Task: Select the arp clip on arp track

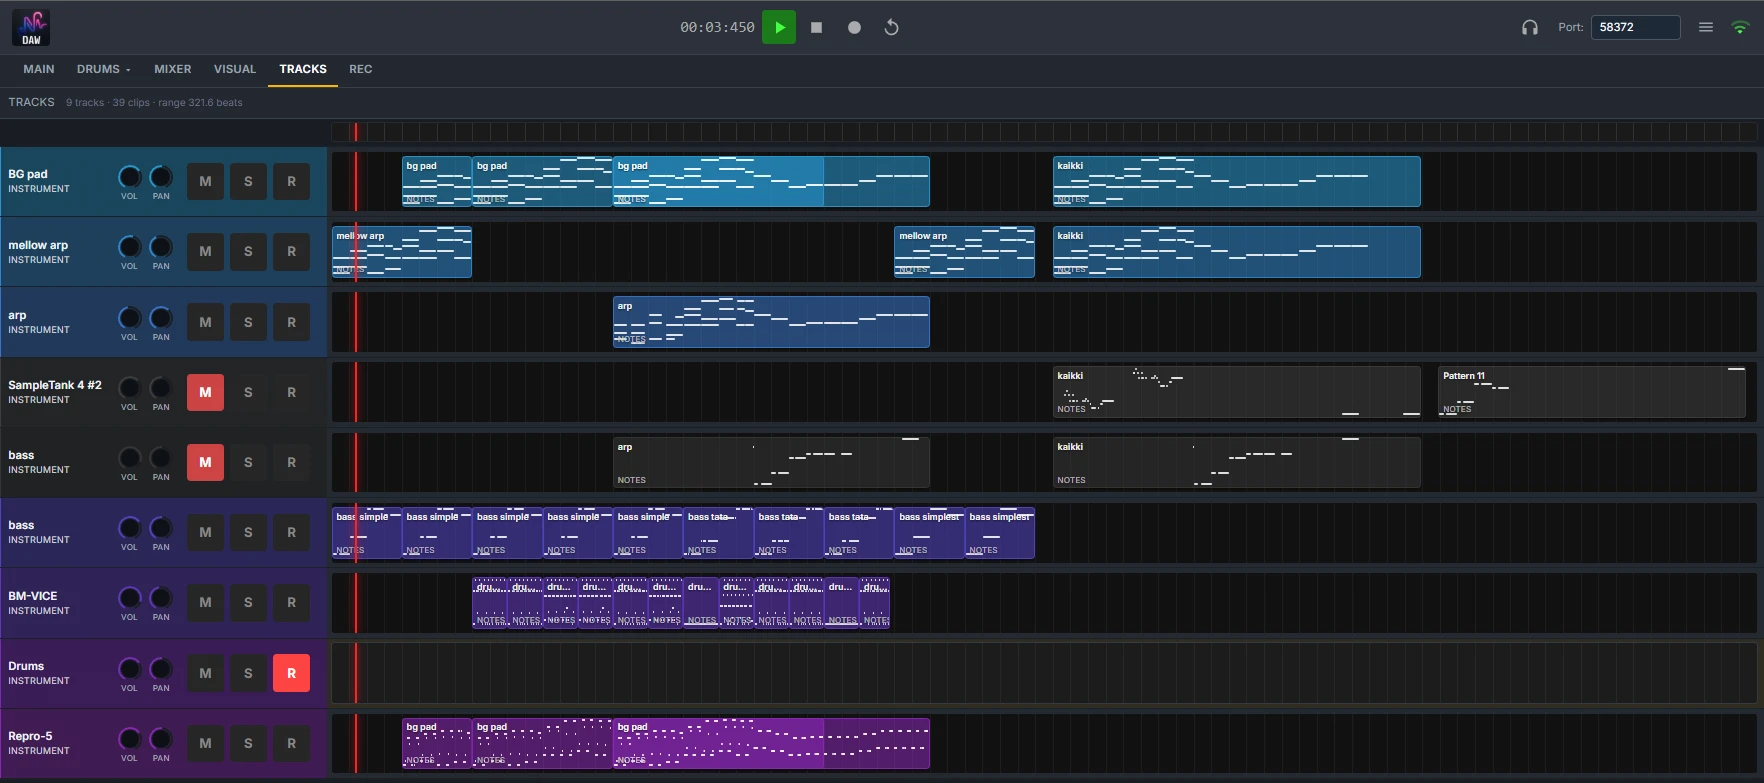Action: click(771, 322)
